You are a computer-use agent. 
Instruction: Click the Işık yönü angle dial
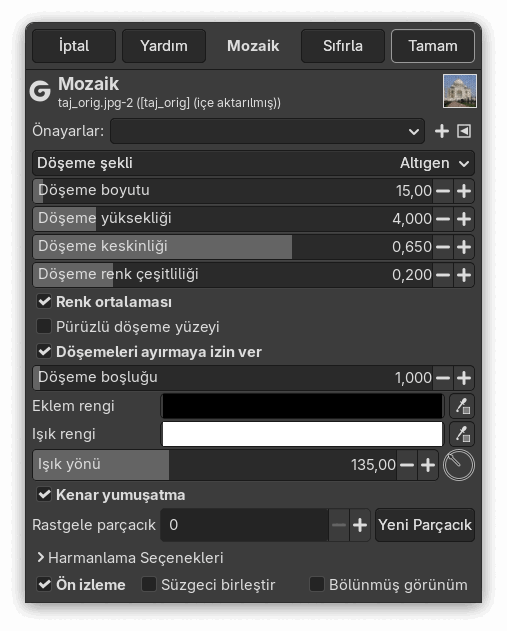click(459, 465)
